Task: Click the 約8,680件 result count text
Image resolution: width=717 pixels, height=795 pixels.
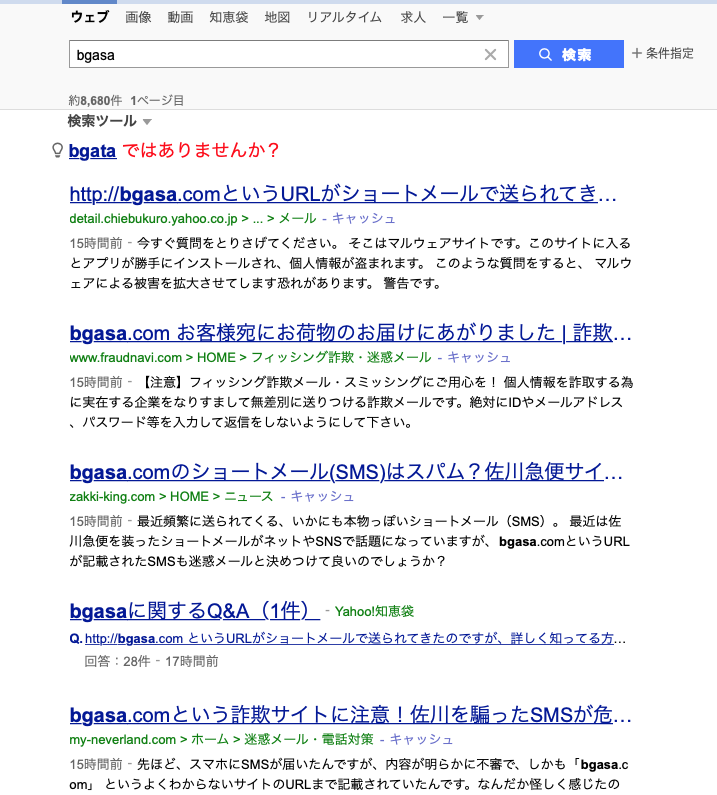Action: [95, 100]
